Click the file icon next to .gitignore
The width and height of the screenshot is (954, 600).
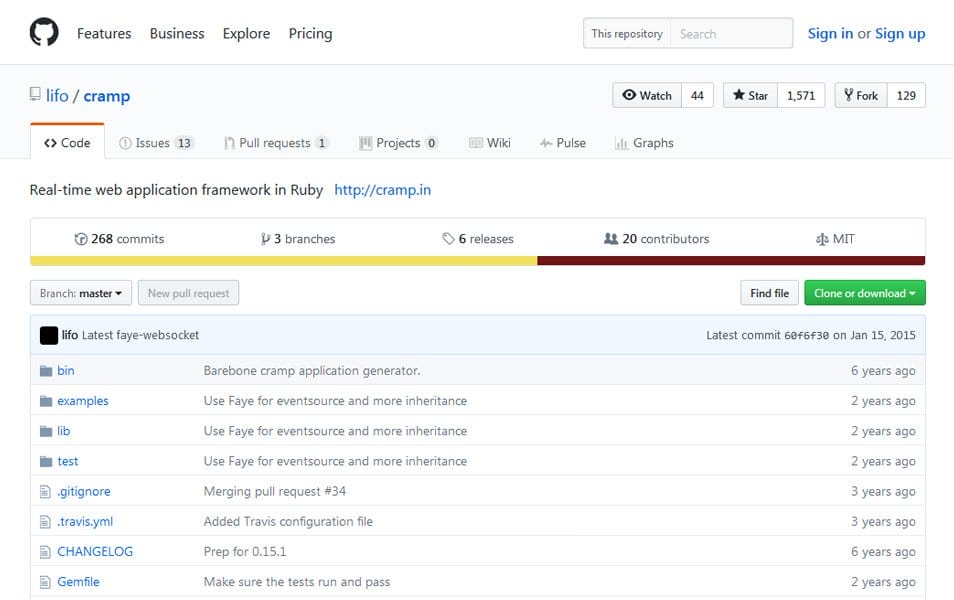[x=45, y=492]
